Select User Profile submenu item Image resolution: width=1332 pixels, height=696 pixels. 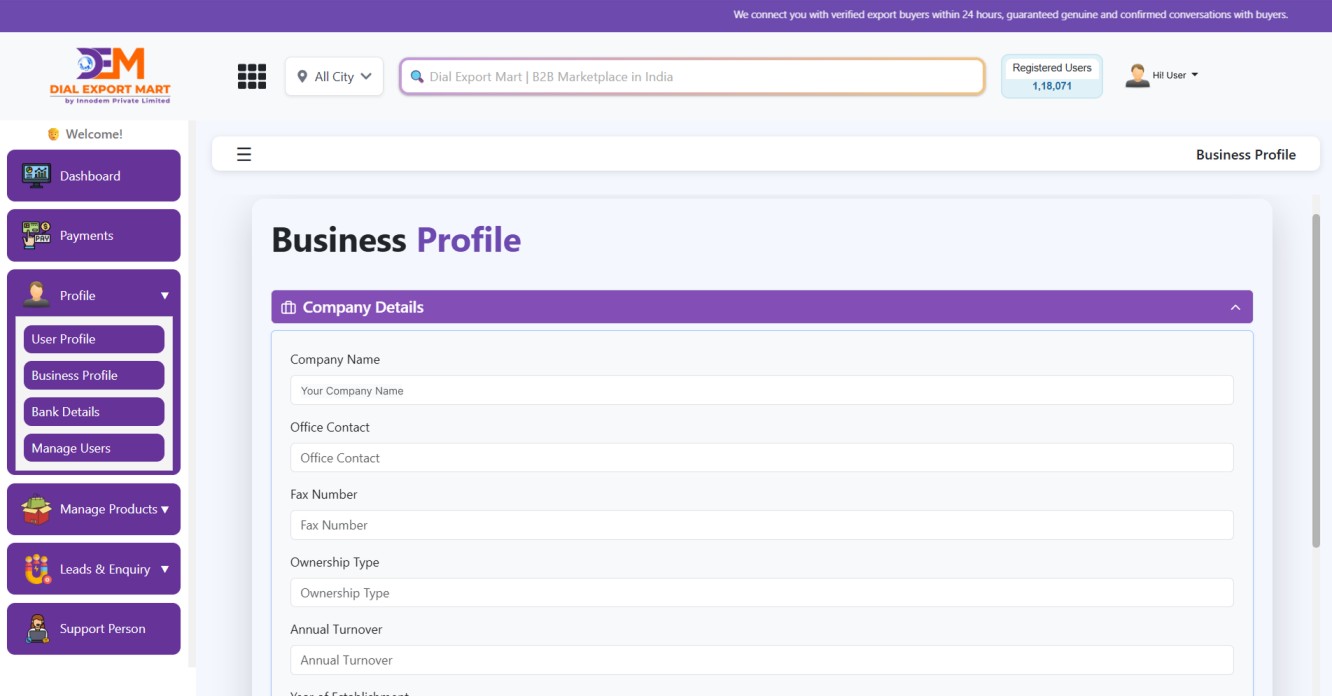(94, 339)
